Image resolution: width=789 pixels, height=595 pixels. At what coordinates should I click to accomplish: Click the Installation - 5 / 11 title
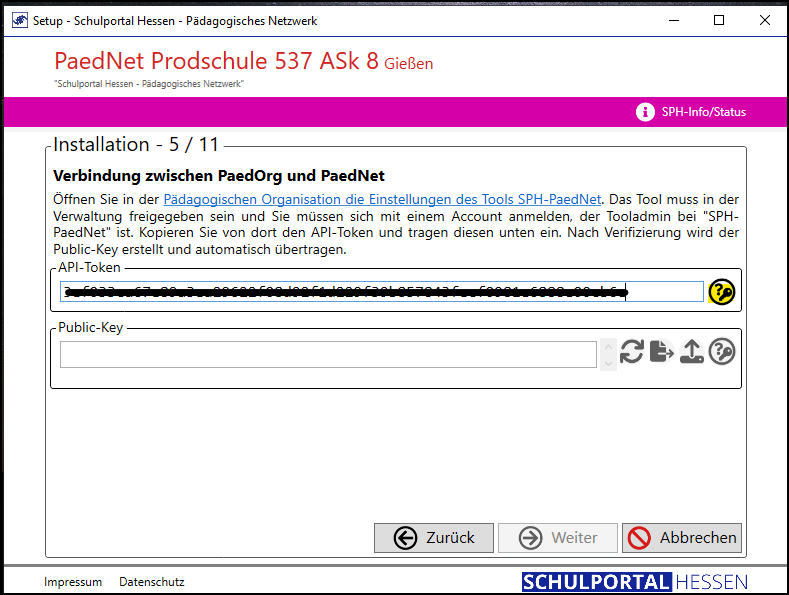pyautogui.click(x=136, y=144)
